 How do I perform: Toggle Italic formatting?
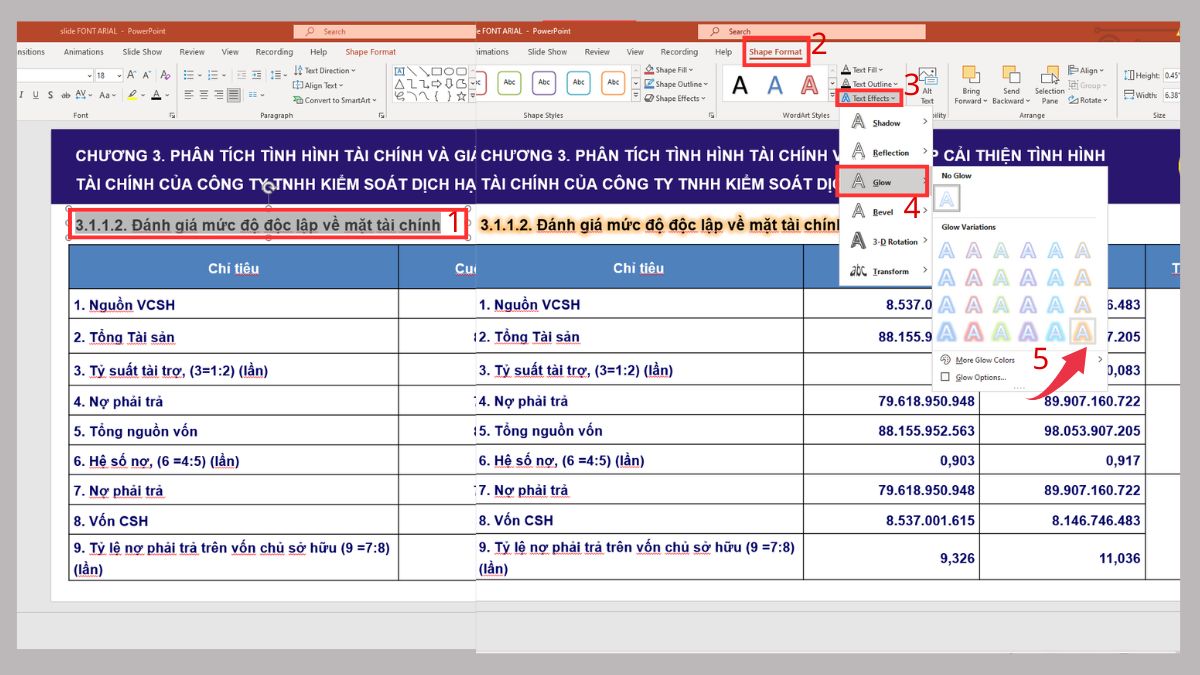click(21, 95)
